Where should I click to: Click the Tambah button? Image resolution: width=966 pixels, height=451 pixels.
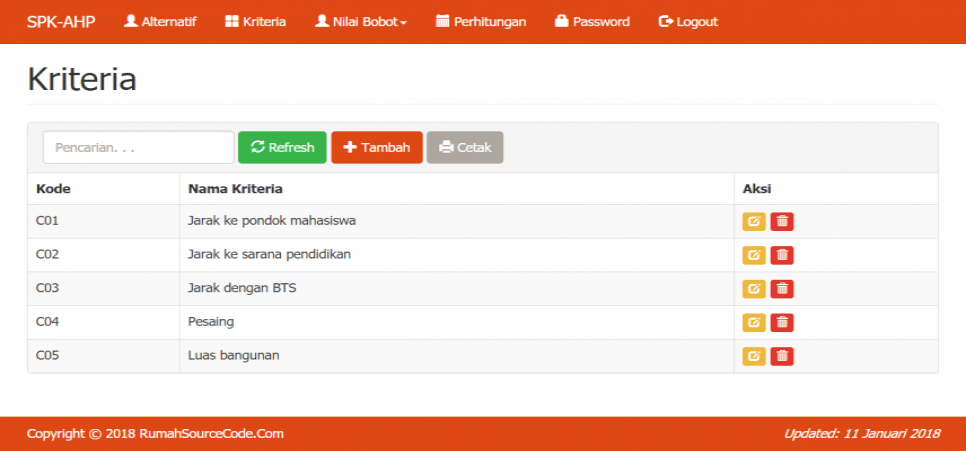coord(377,147)
